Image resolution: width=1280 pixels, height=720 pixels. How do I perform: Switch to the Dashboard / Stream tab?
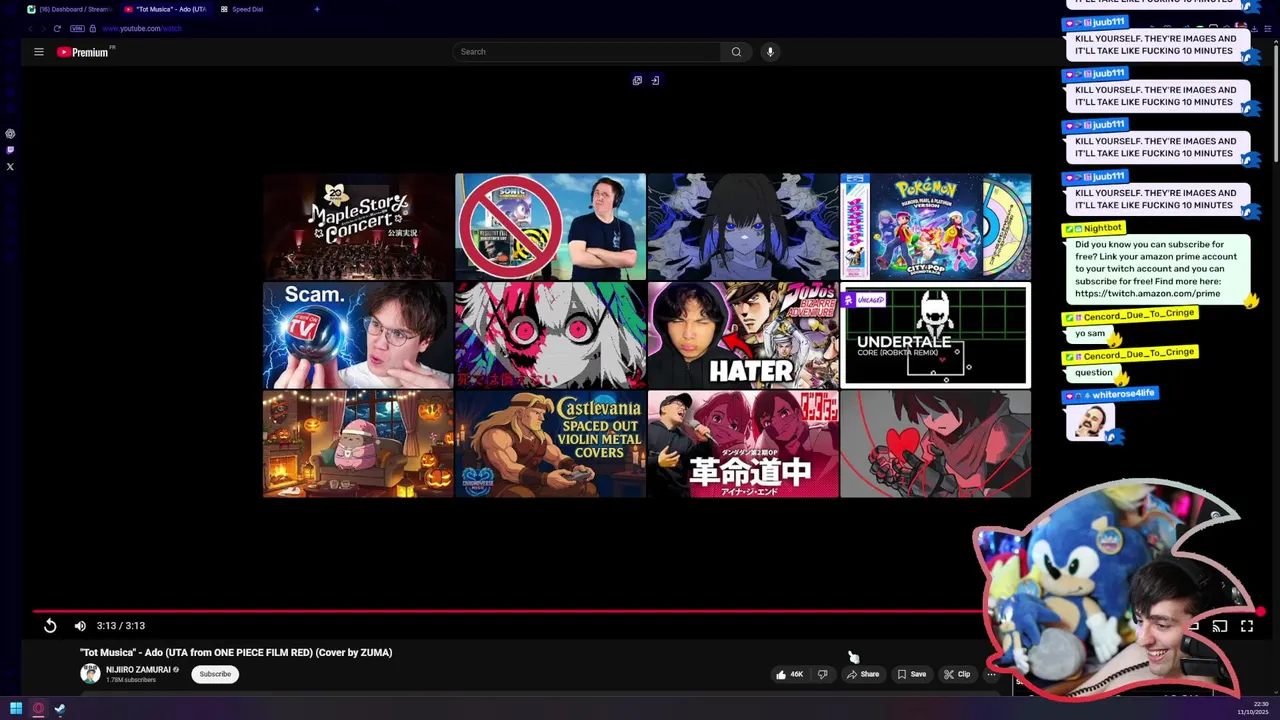[68, 9]
